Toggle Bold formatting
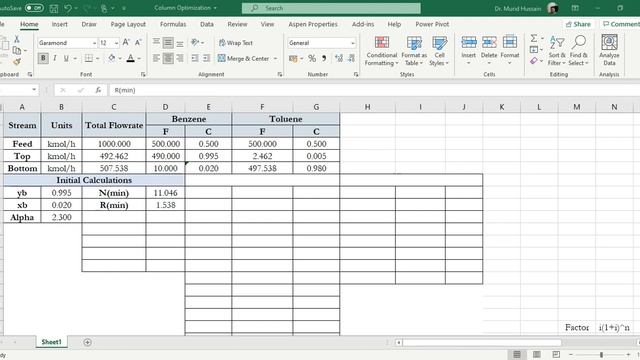The width and height of the screenshot is (640, 360). (x=43, y=58)
